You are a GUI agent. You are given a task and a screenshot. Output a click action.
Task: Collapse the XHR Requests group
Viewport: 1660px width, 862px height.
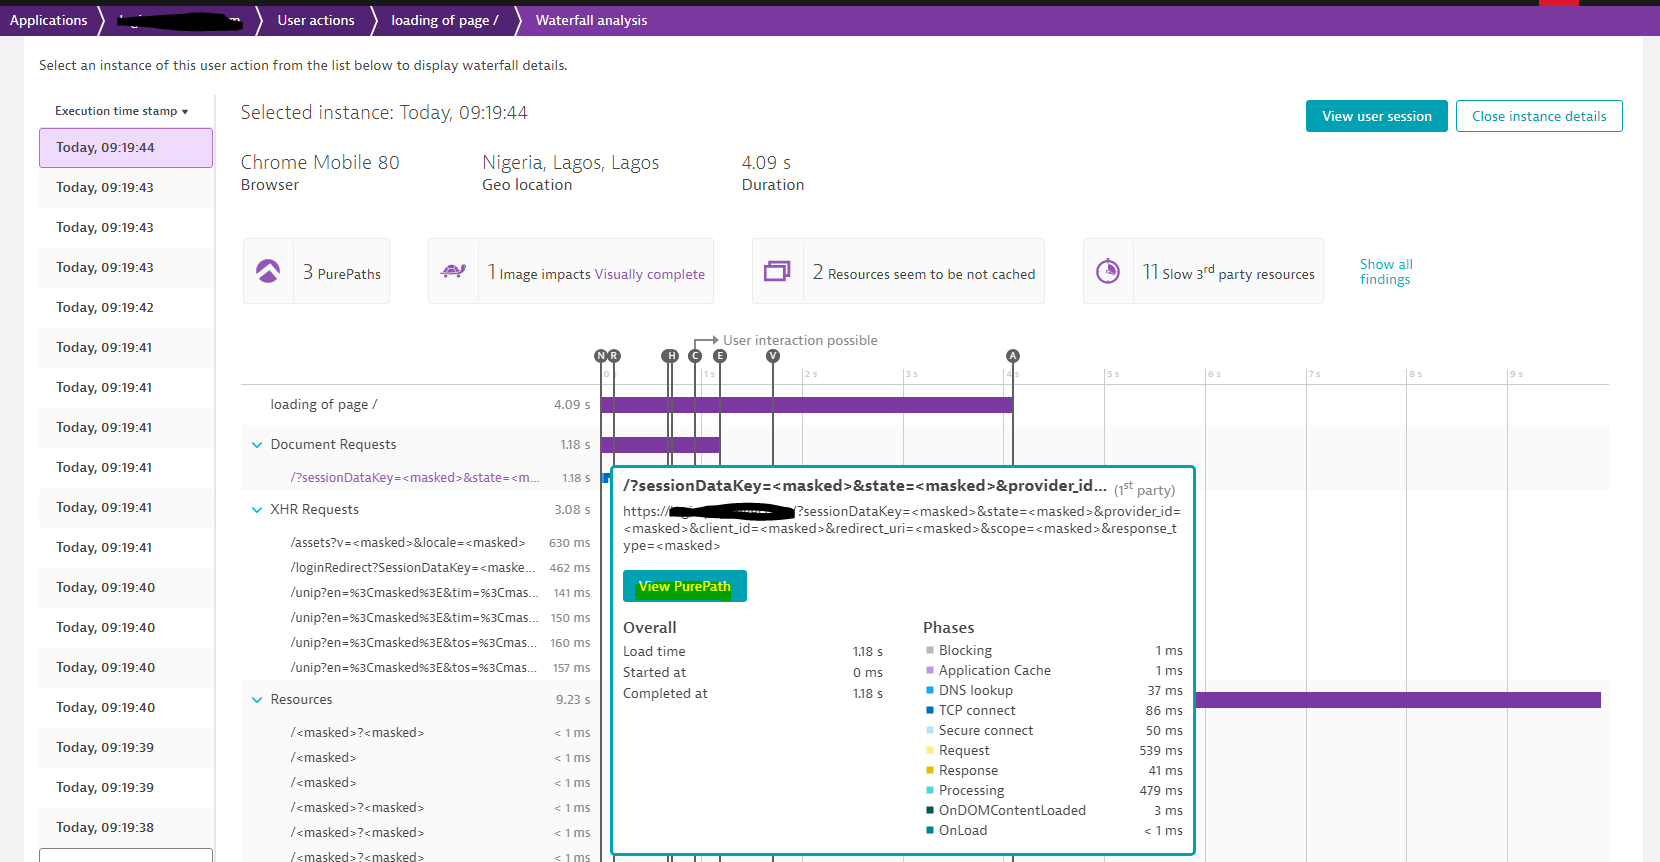point(257,510)
